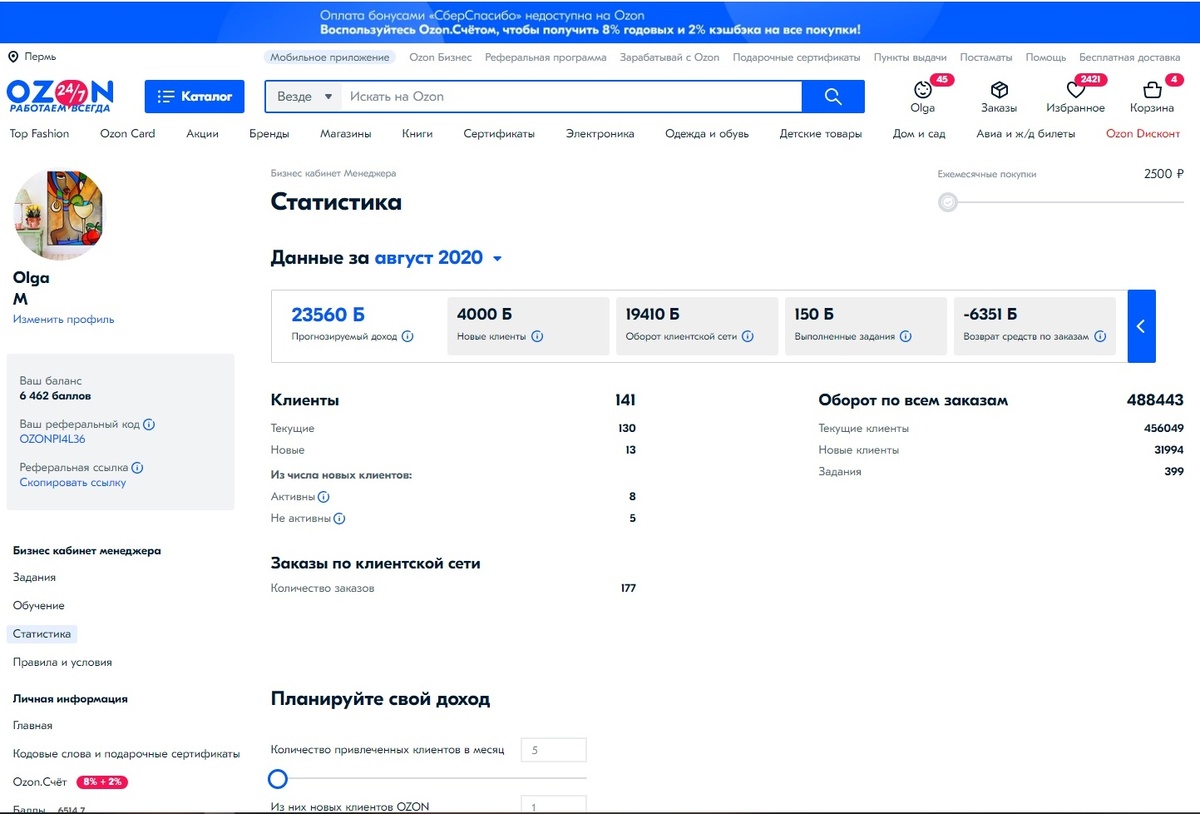Click Мобильное приложение link
Image resolution: width=1200 pixels, height=814 pixels.
330,57
